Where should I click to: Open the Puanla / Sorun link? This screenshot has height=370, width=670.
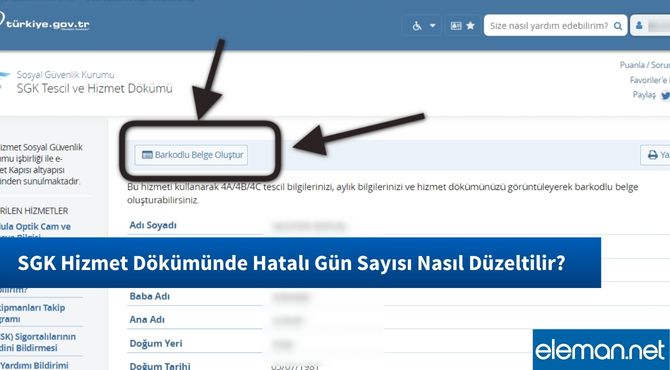(645, 65)
